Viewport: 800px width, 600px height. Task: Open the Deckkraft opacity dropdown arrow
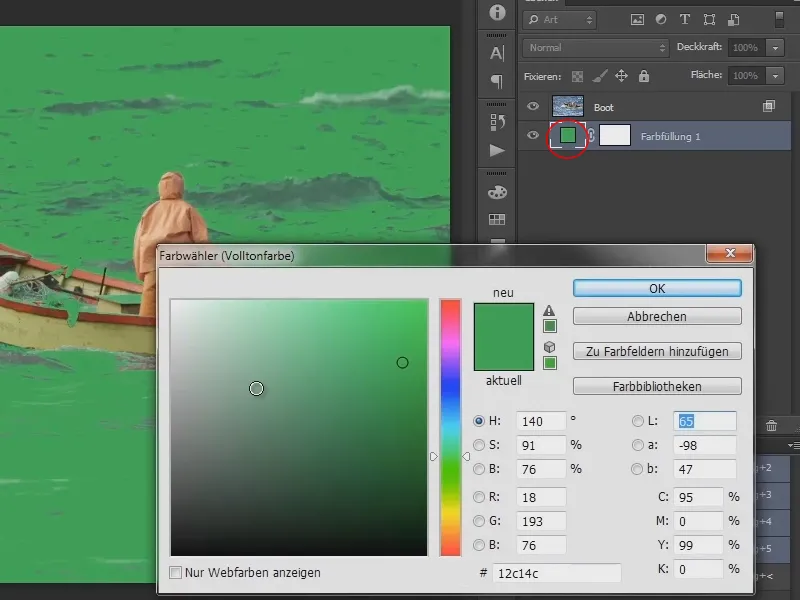pos(776,47)
